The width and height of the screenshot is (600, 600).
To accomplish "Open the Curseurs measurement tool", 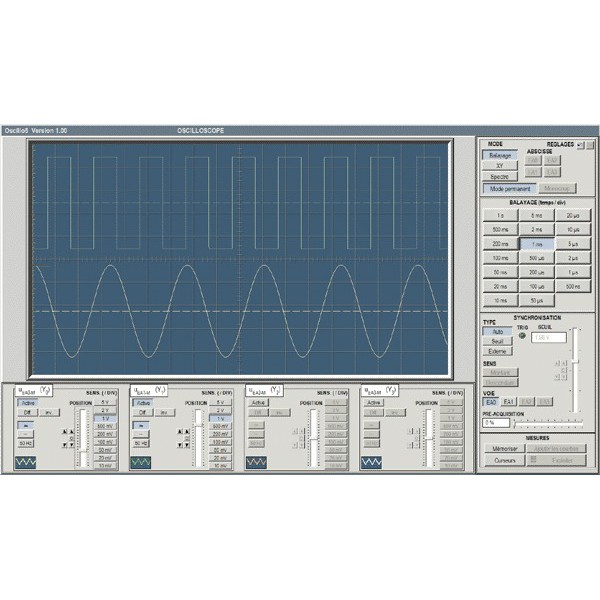I will [505, 460].
